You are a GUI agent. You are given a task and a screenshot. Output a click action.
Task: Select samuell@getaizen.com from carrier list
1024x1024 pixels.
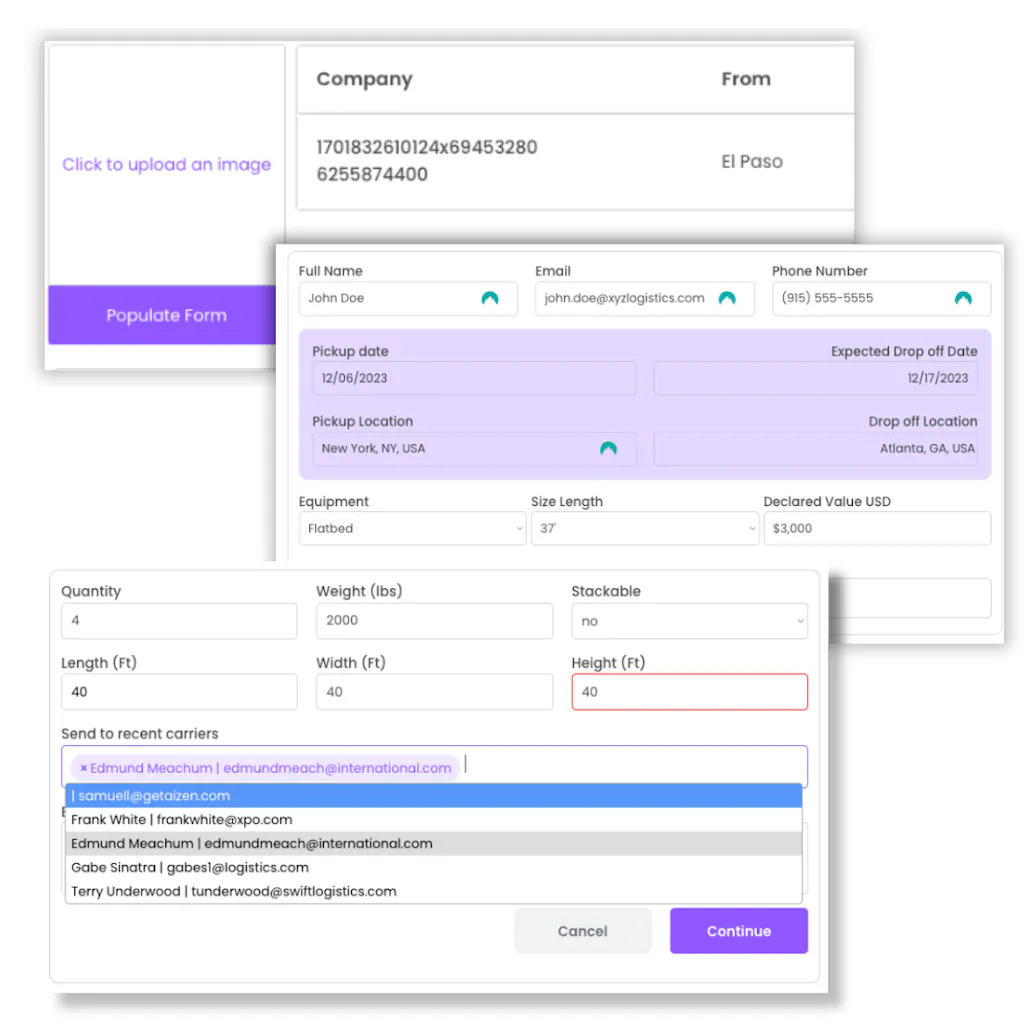tap(433, 796)
